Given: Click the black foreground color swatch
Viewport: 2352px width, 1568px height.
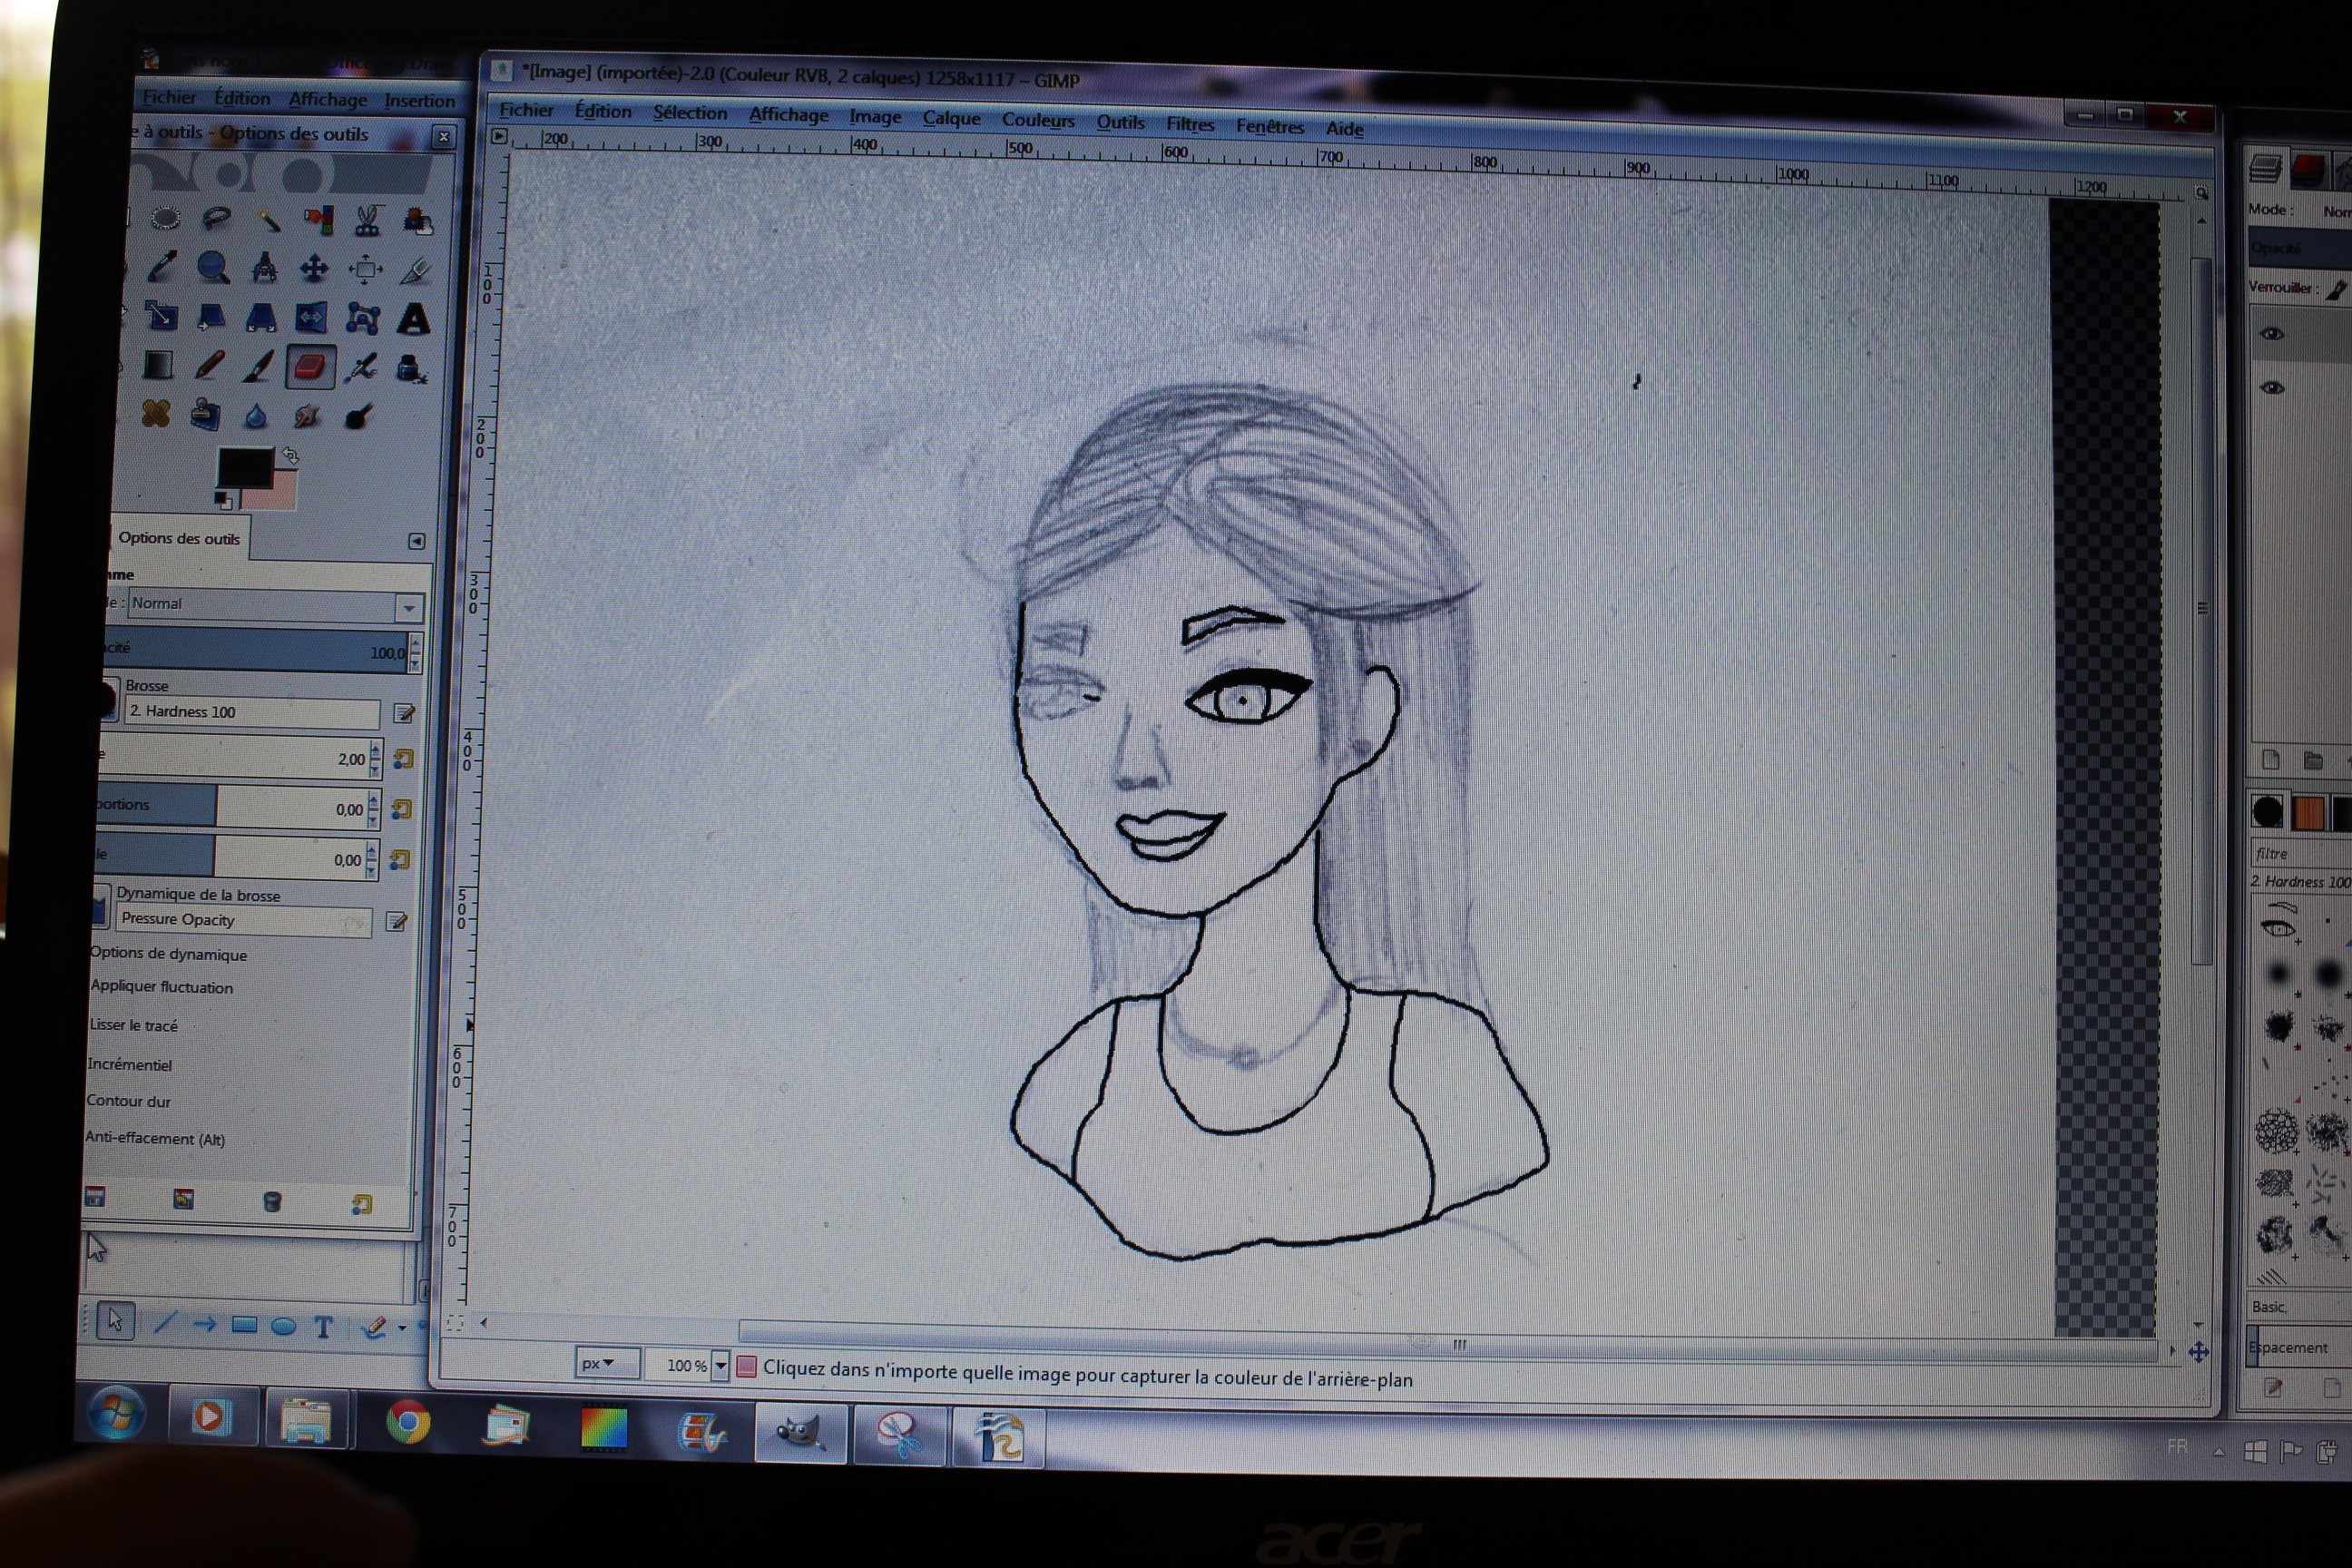Looking at the screenshot, I should click(x=244, y=468).
